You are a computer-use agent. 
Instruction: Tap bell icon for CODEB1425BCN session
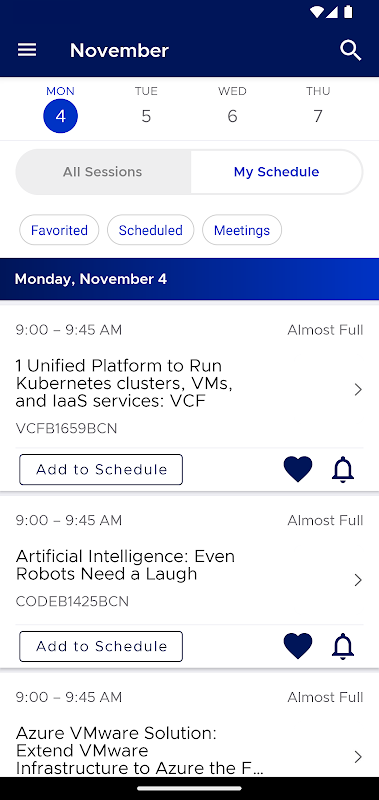(x=343, y=646)
